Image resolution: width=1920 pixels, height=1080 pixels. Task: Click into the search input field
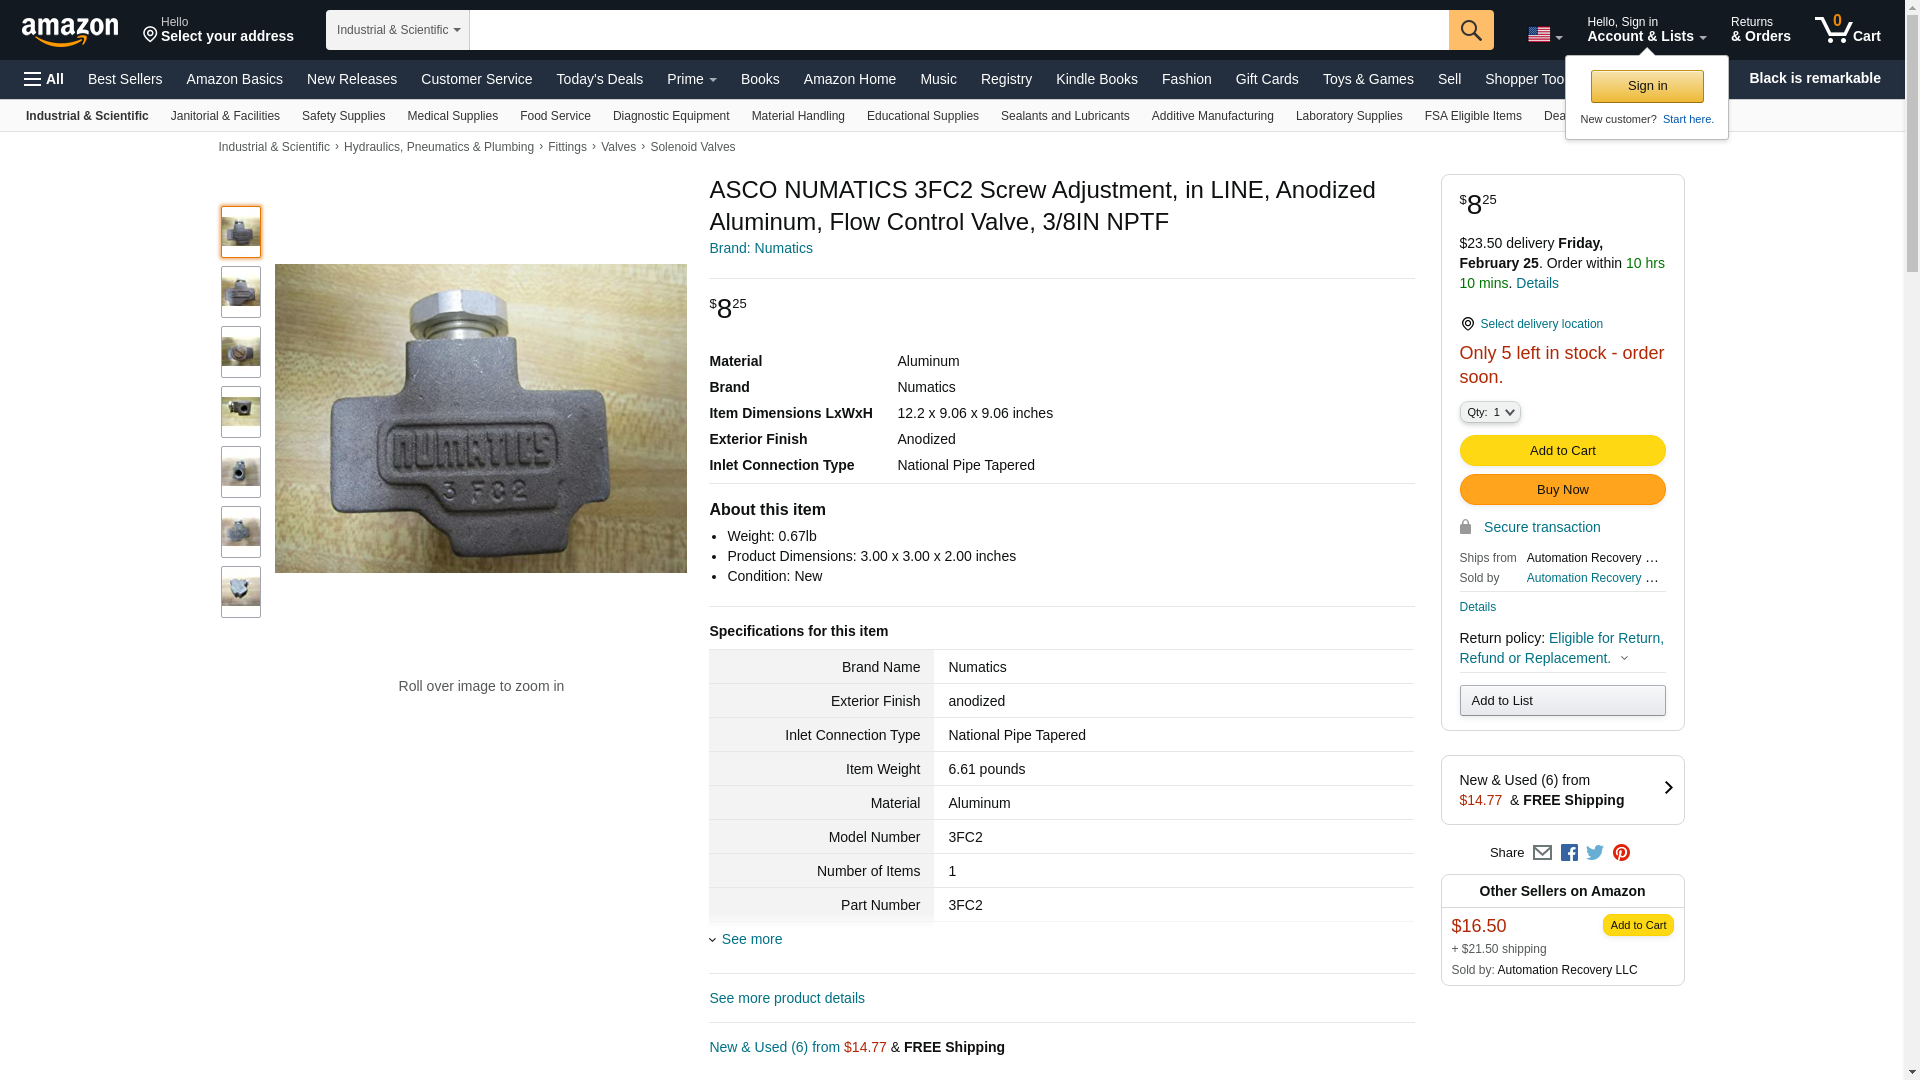click(958, 30)
